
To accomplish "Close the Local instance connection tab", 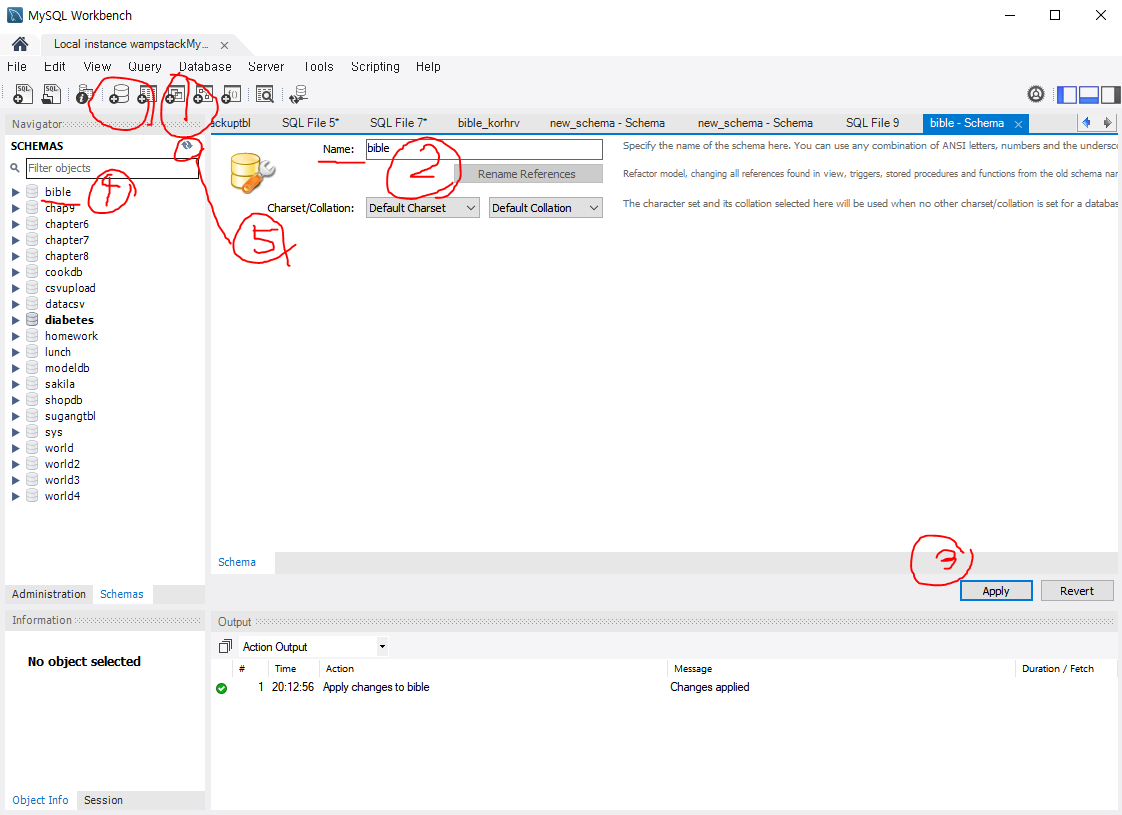I will (224, 45).
